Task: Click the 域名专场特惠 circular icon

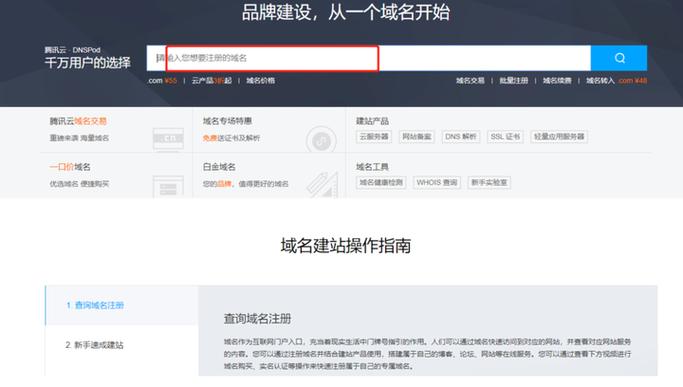Action: pos(321,140)
